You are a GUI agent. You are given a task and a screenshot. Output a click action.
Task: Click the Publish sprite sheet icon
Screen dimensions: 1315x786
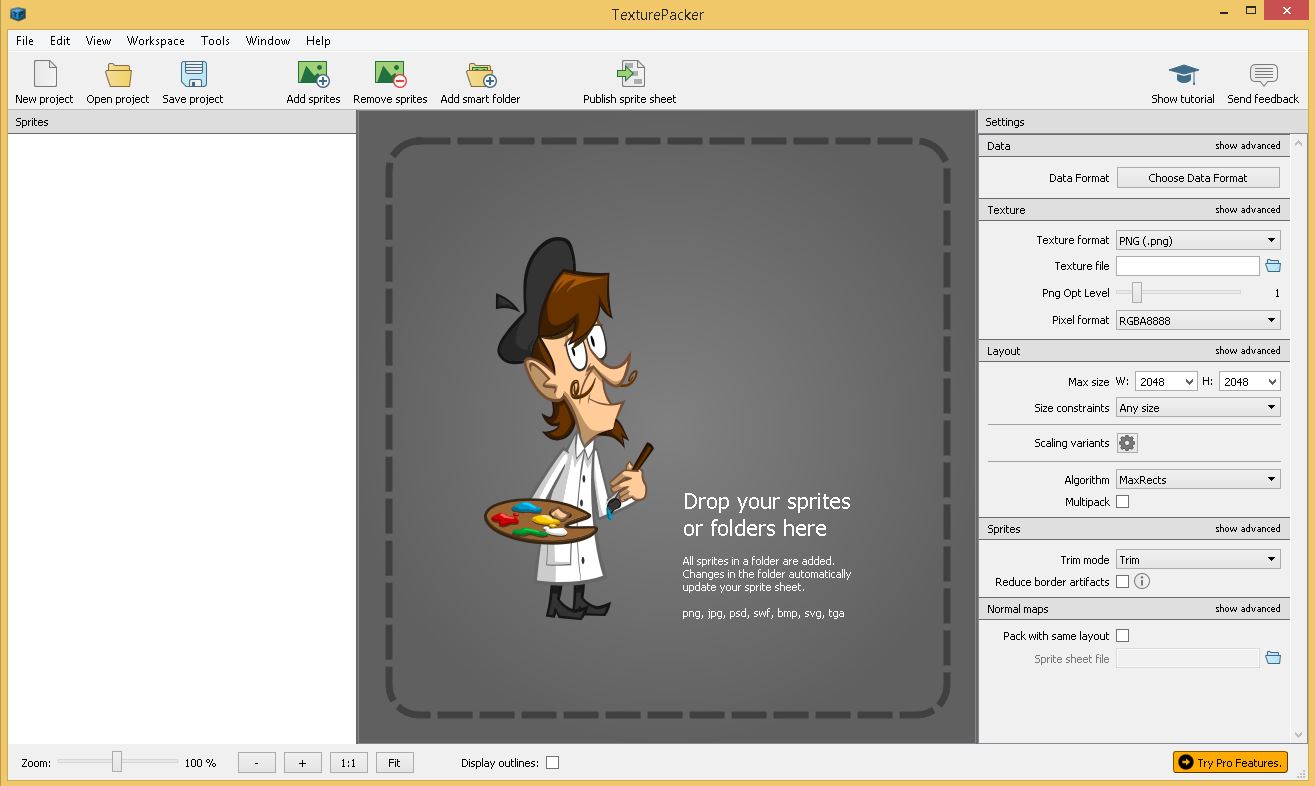point(630,74)
